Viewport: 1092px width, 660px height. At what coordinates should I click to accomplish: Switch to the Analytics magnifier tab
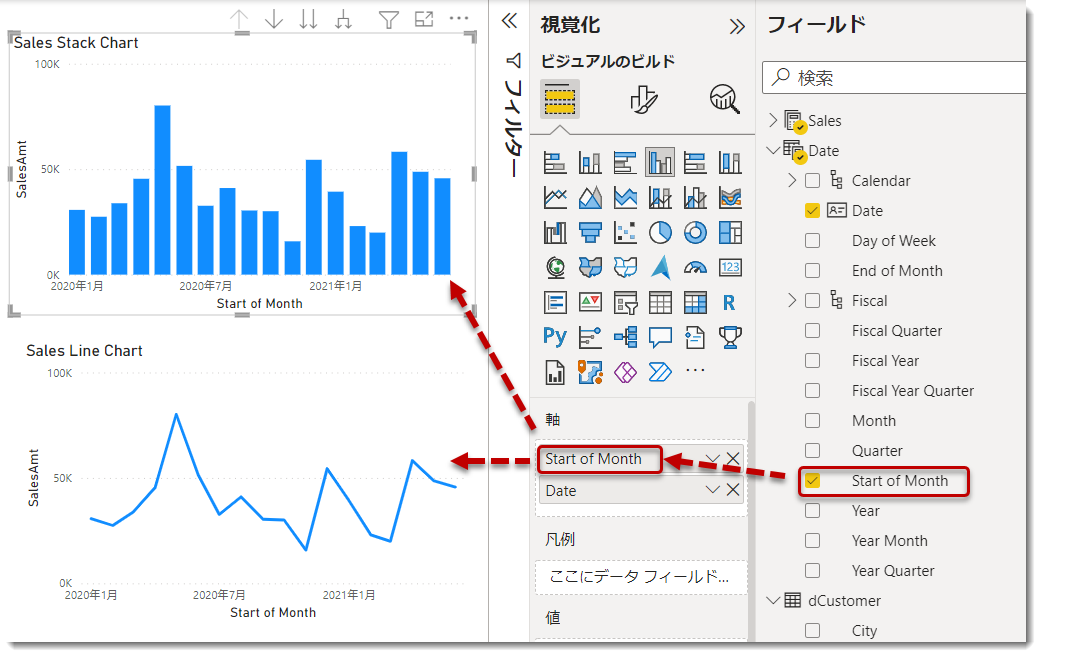pyautogui.click(x=724, y=99)
